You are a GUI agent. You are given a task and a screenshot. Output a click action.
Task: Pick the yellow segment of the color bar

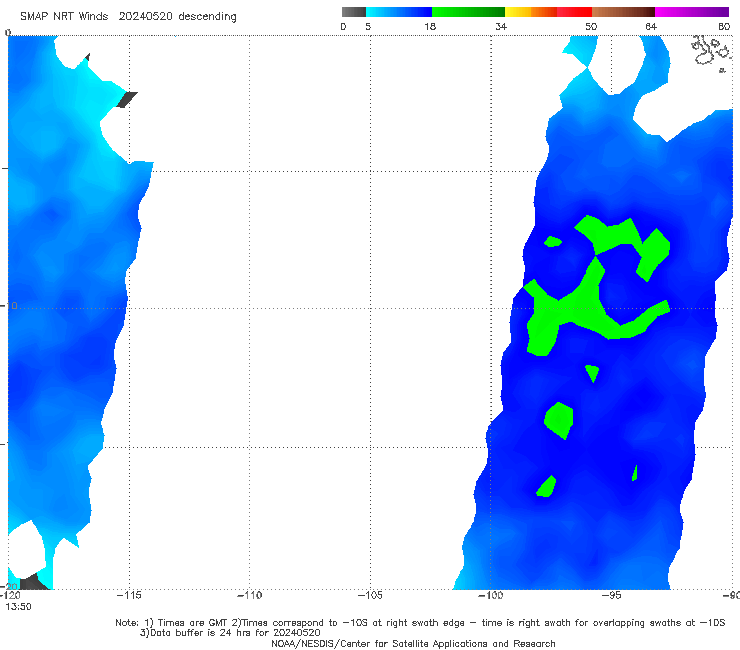tap(518, 12)
